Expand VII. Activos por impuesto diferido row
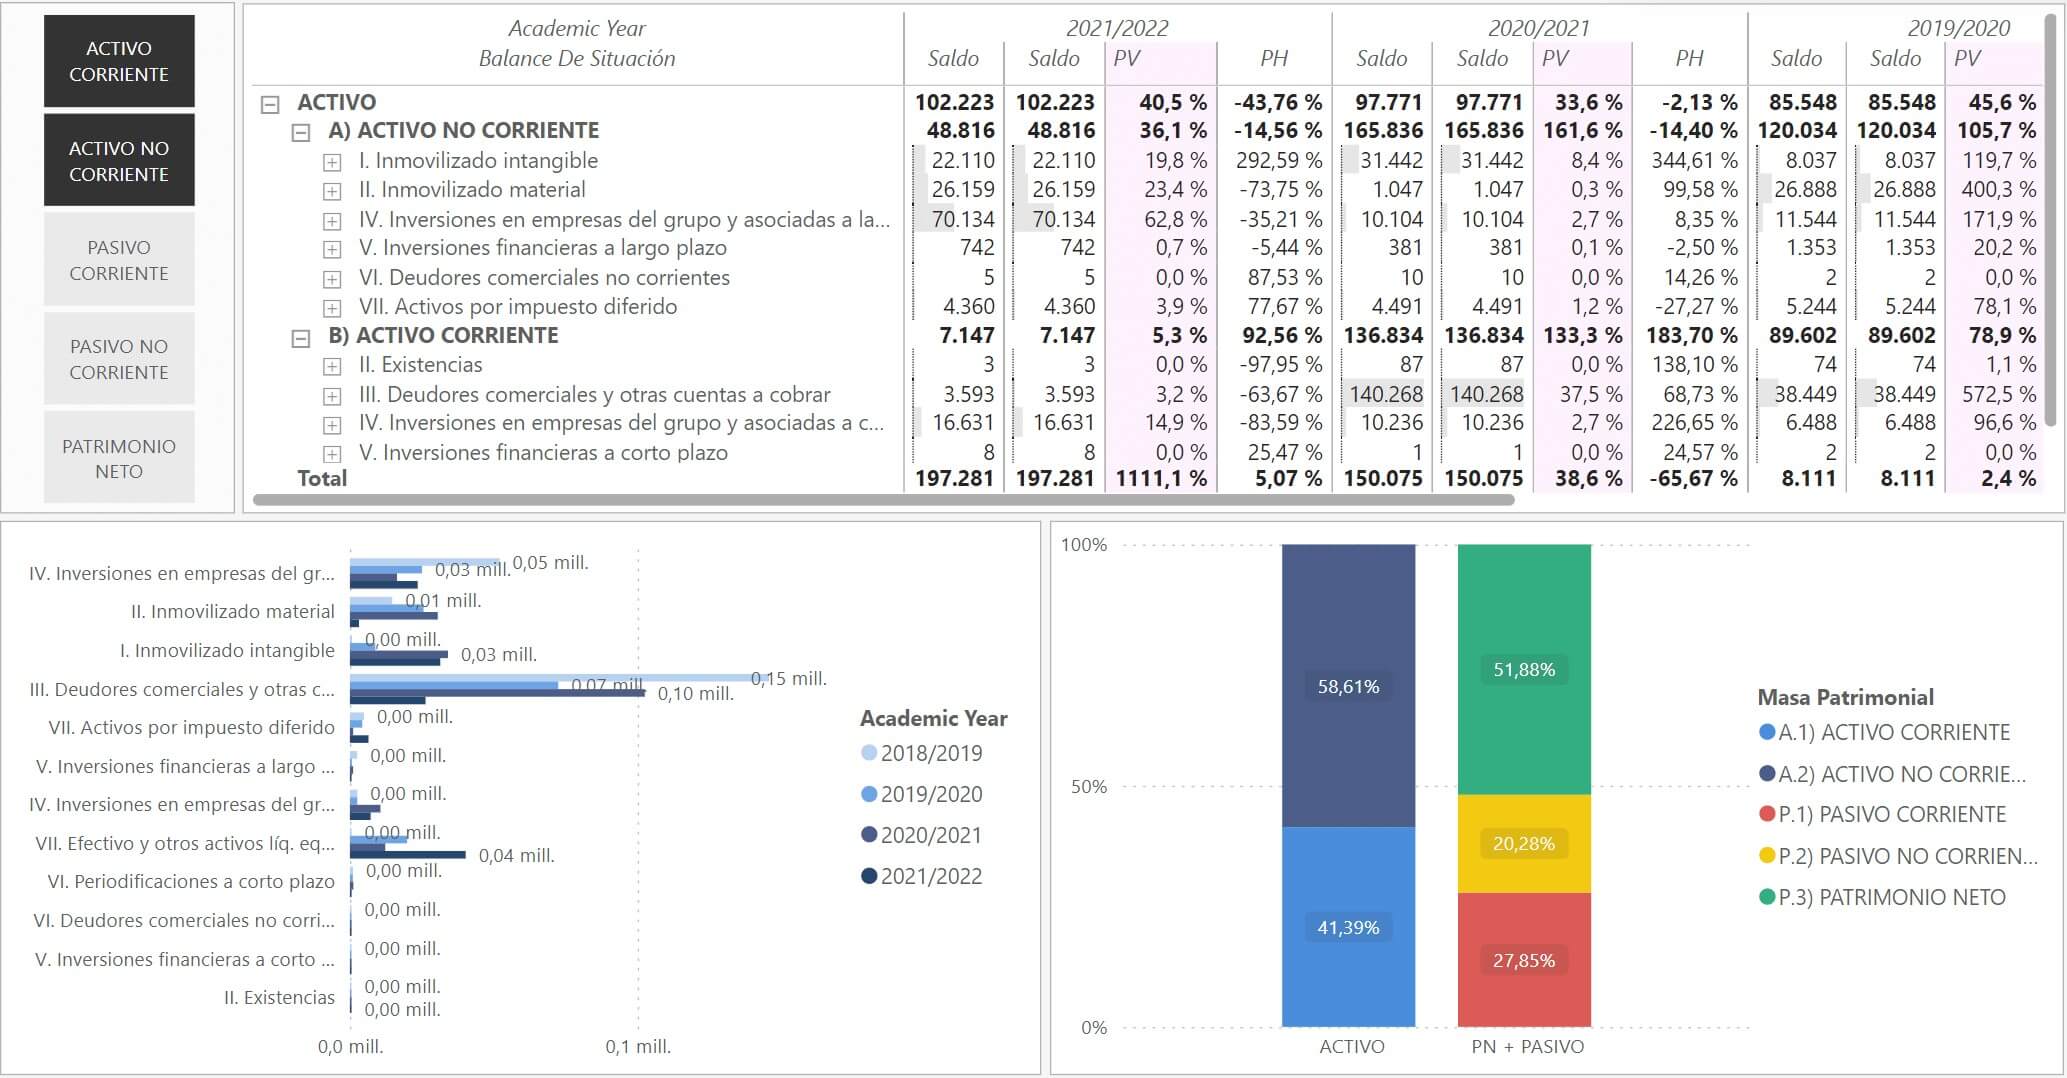 (332, 309)
